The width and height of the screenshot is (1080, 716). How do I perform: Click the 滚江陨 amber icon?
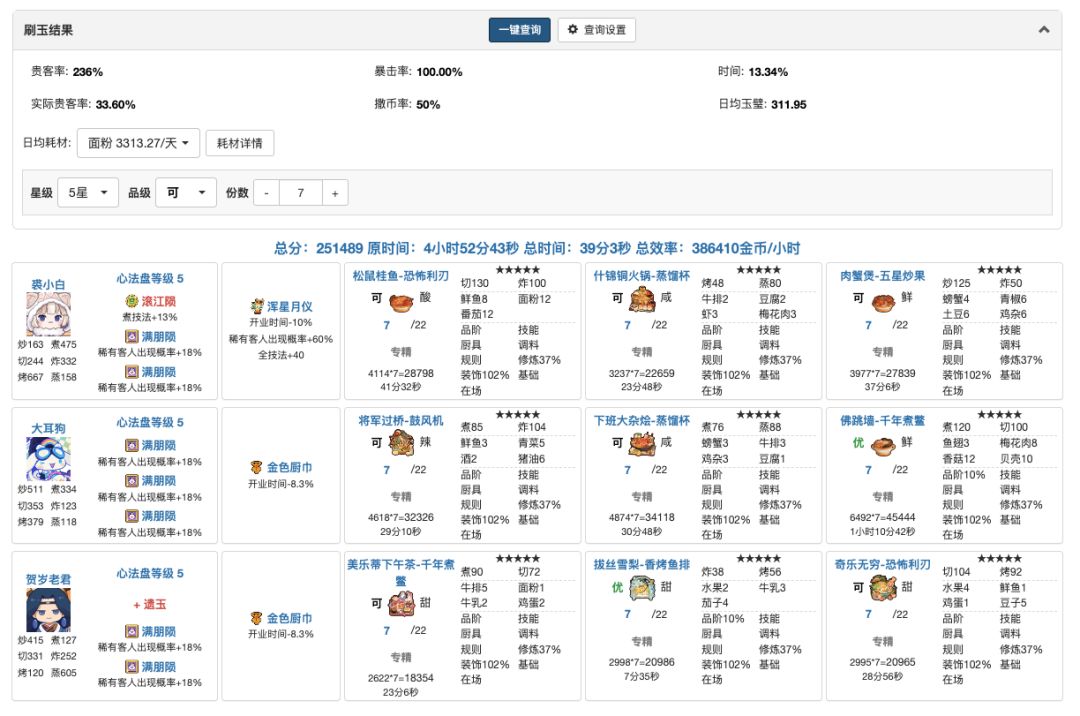click(130, 300)
